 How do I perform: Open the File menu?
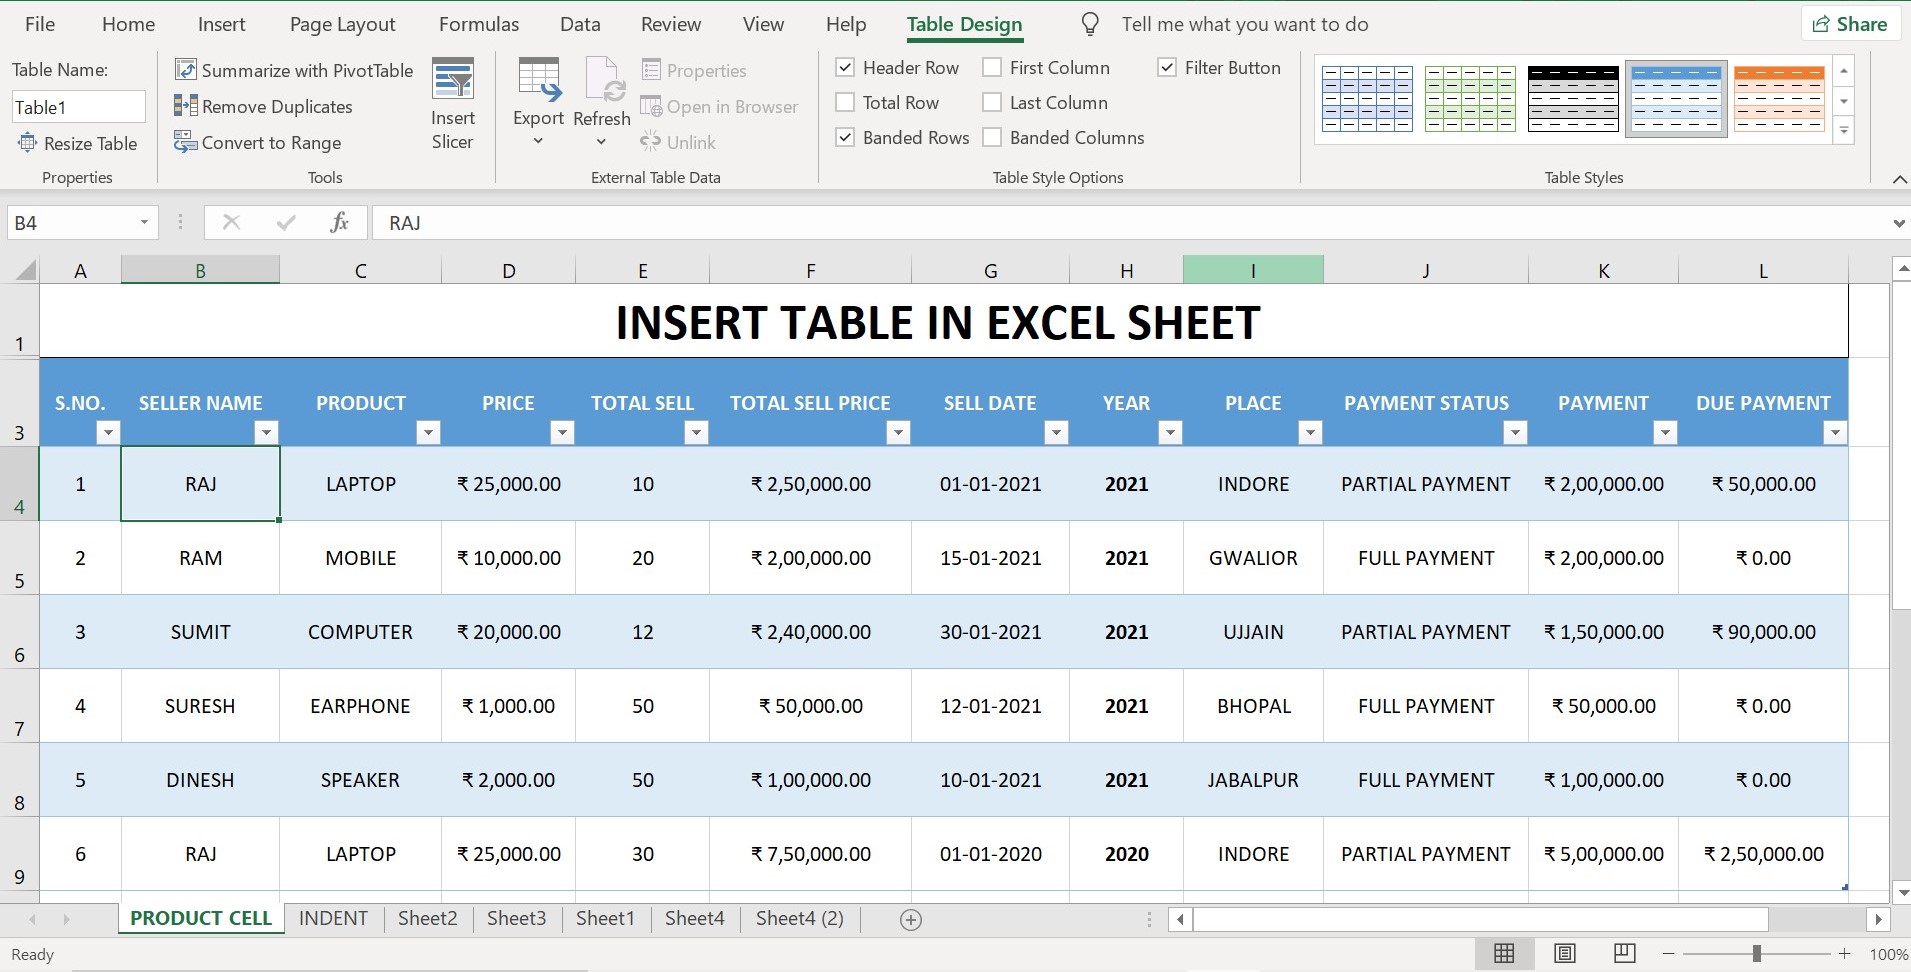[40, 24]
